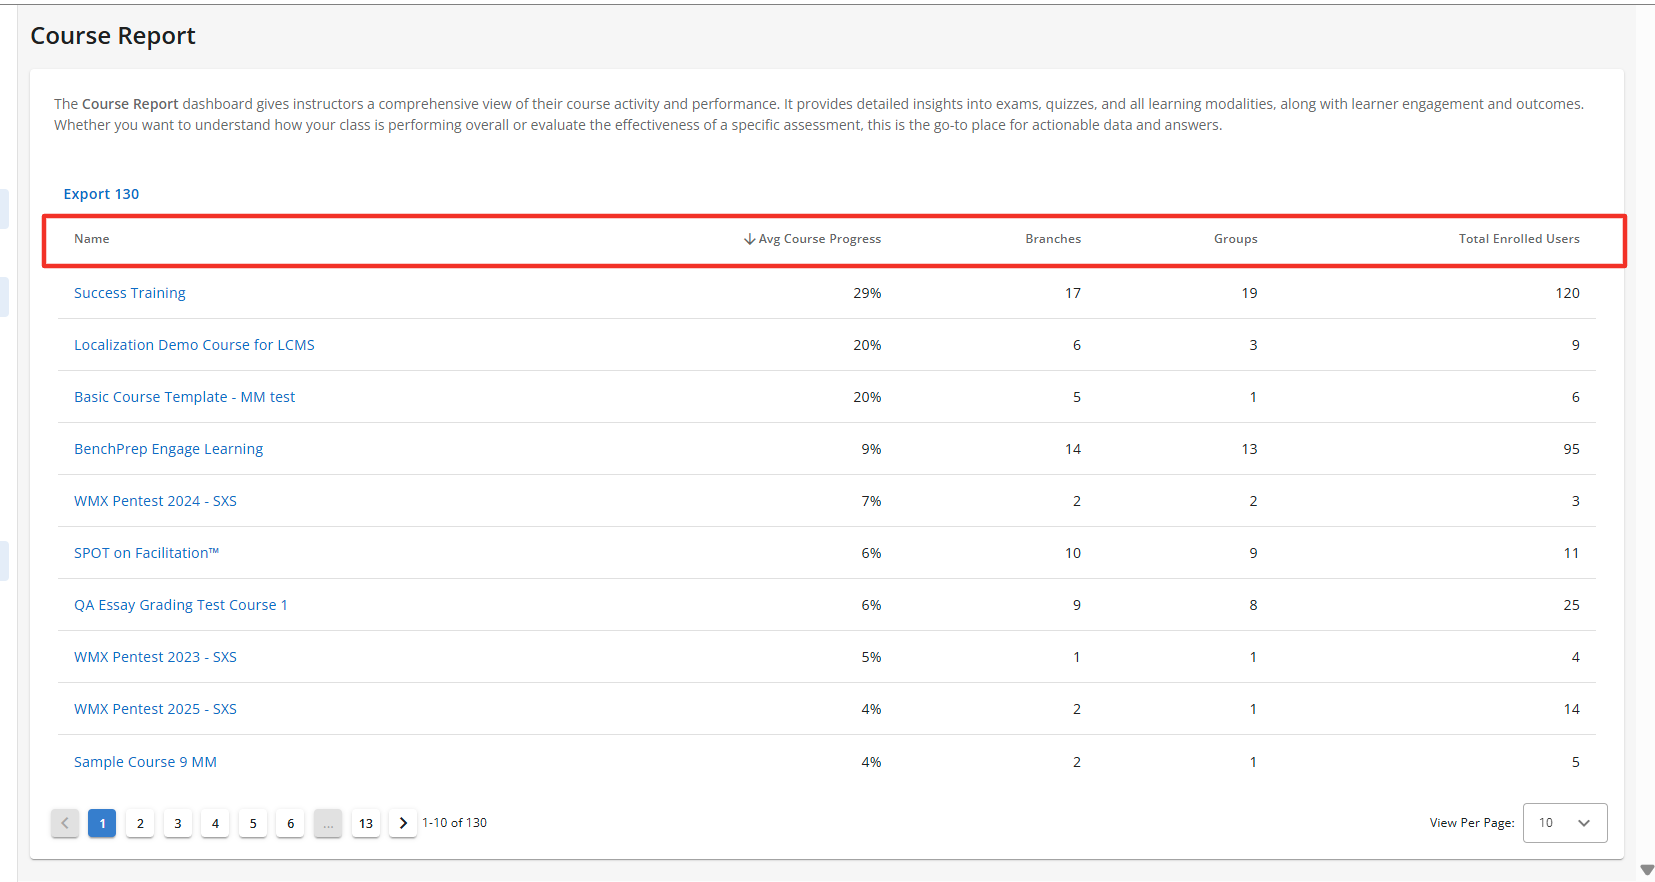
Task: Export 130 courses link
Action: point(101,194)
